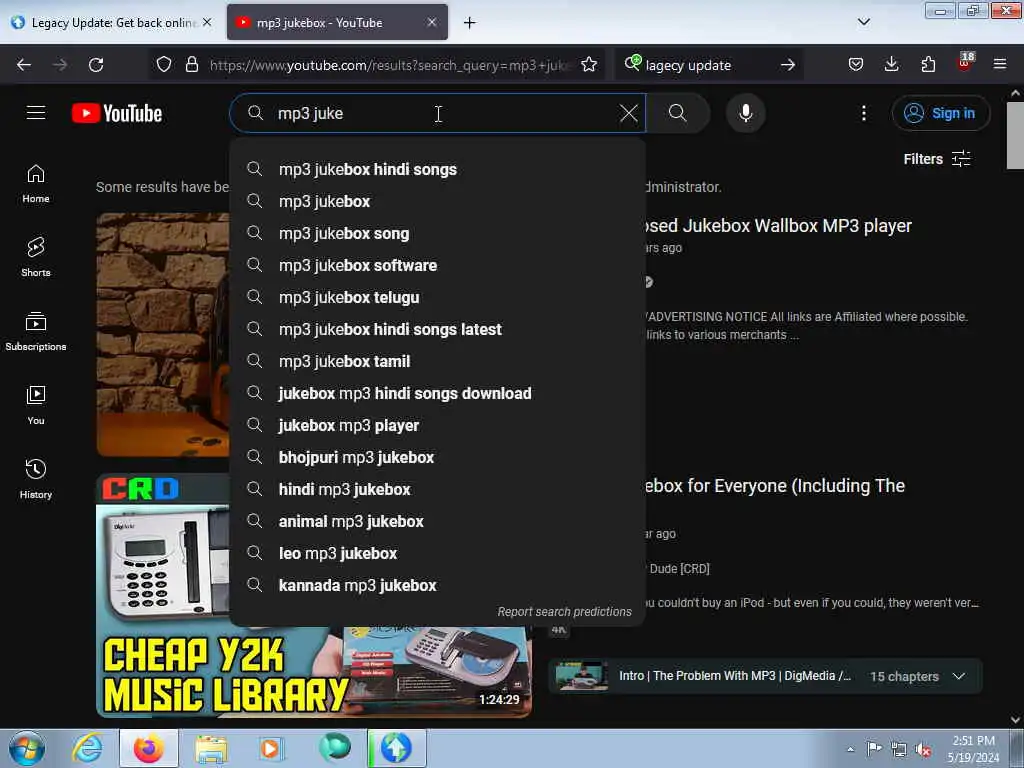Image resolution: width=1024 pixels, height=768 pixels.
Task: Click the page vertical scrollbar thumb
Action: [x=1015, y=135]
